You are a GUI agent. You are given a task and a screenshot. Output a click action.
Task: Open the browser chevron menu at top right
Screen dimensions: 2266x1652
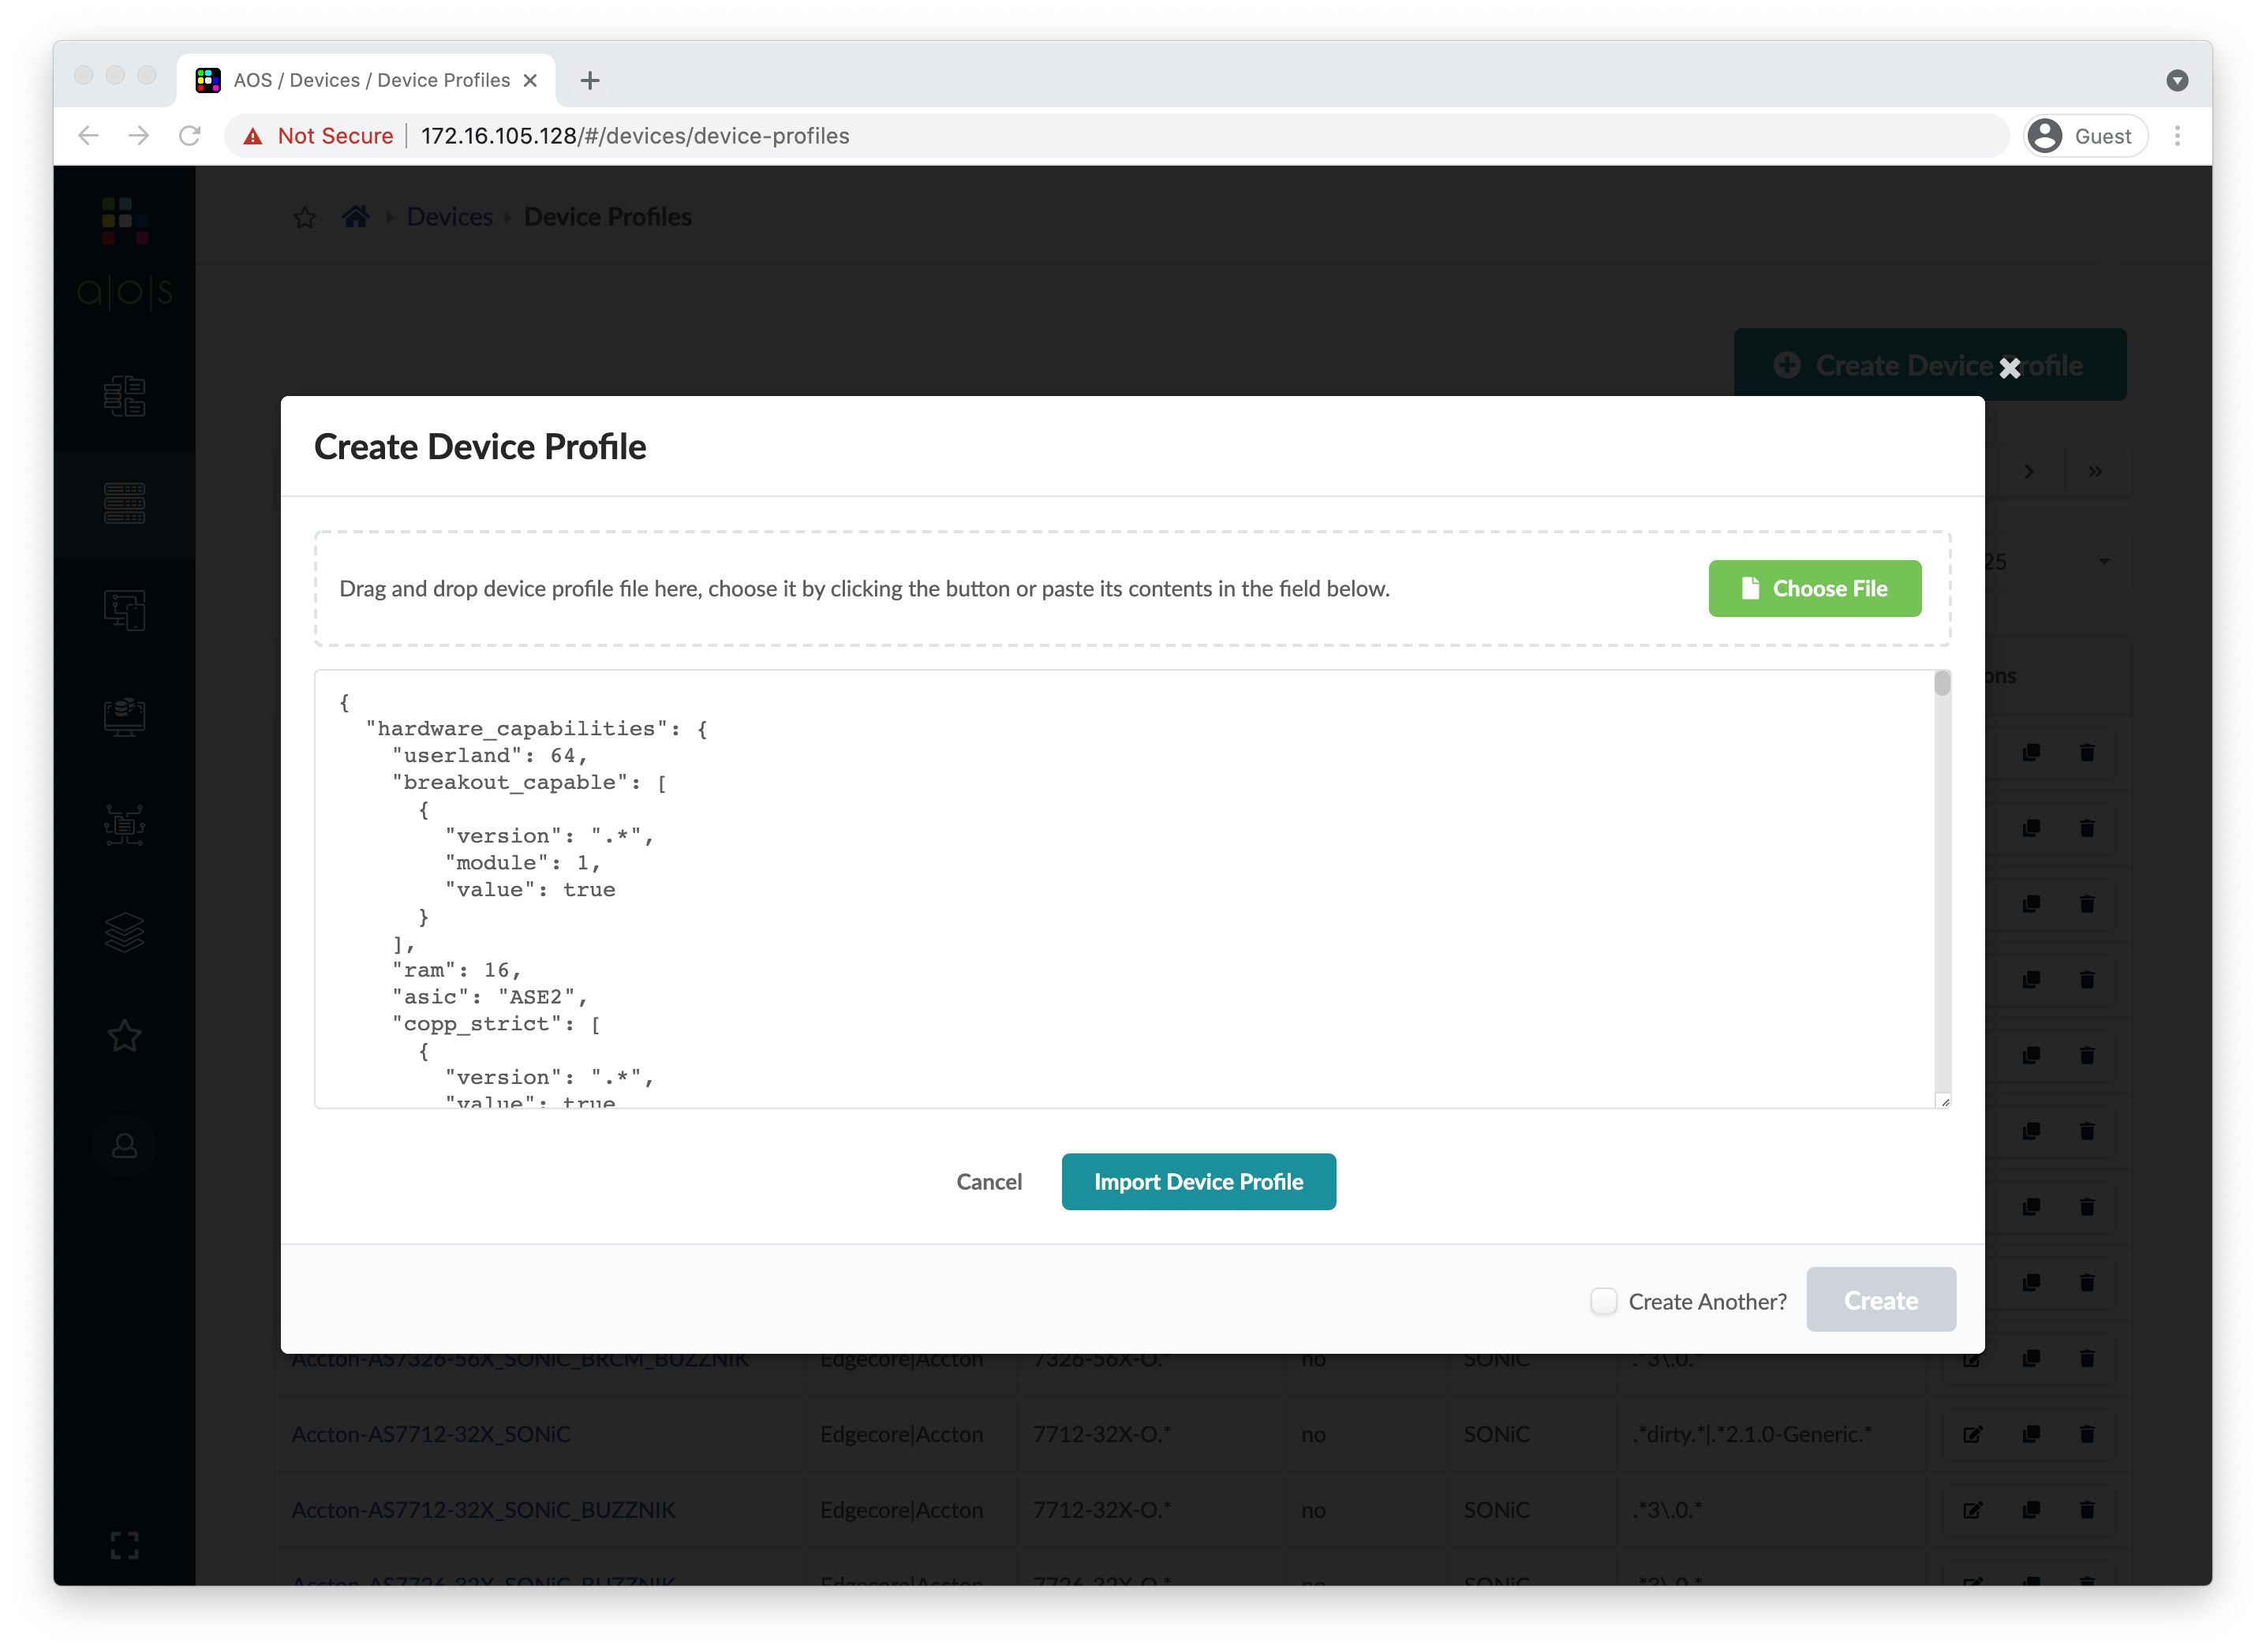[2178, 80]
